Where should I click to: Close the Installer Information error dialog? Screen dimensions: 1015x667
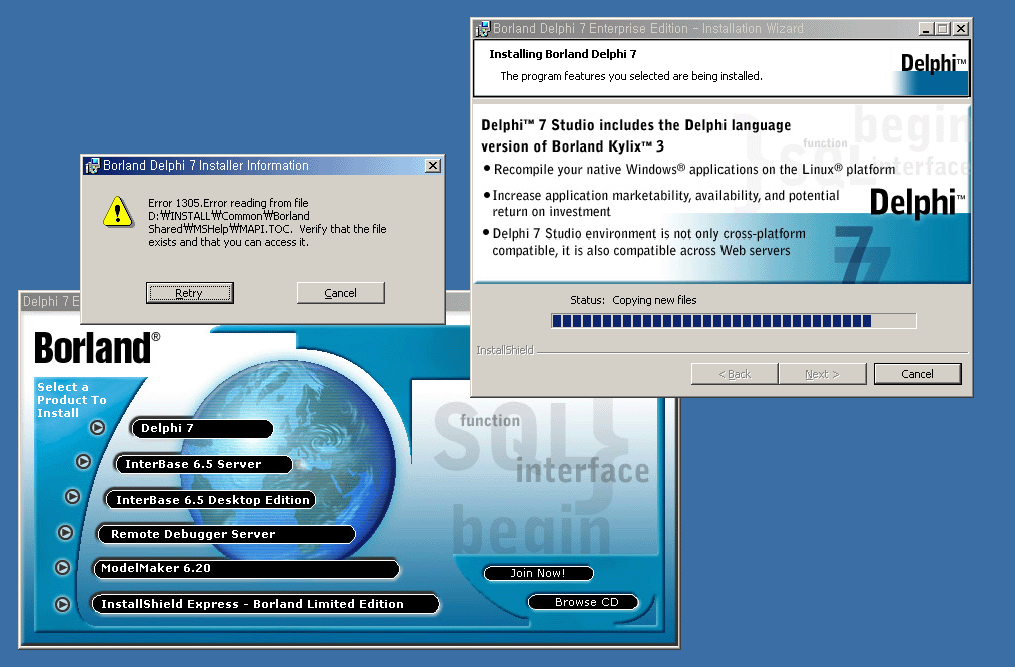click(432, 166)
